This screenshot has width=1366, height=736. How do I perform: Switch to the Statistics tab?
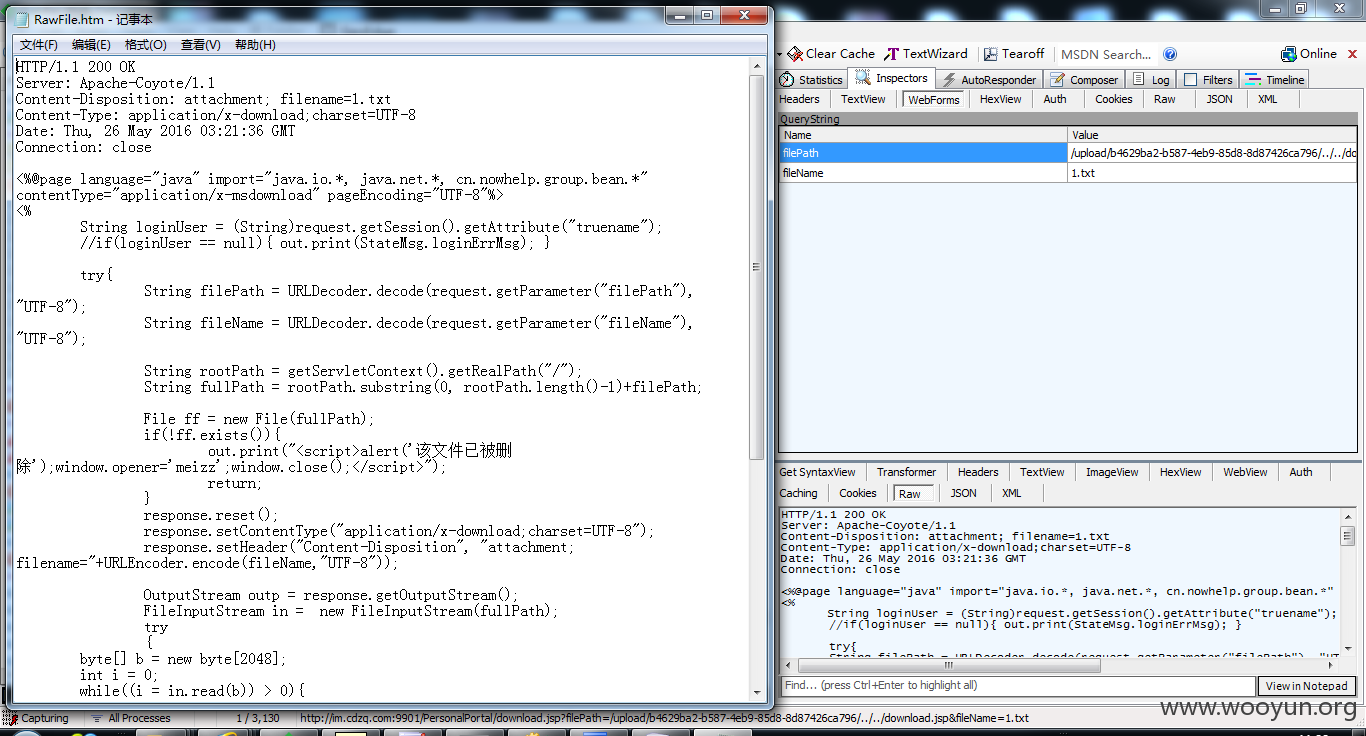(812, 80)
